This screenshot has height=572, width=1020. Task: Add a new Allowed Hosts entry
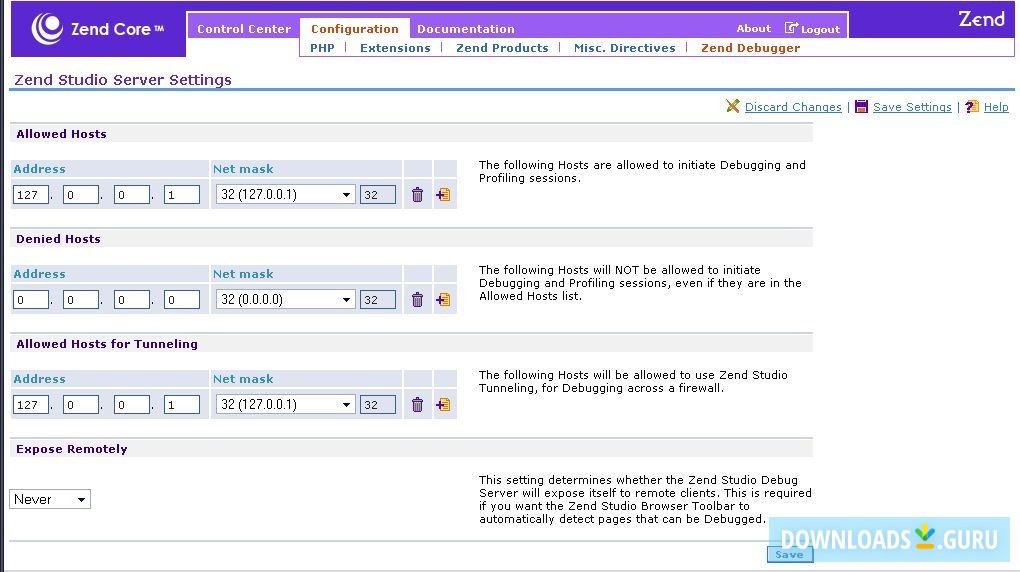(x=443, y=195)
